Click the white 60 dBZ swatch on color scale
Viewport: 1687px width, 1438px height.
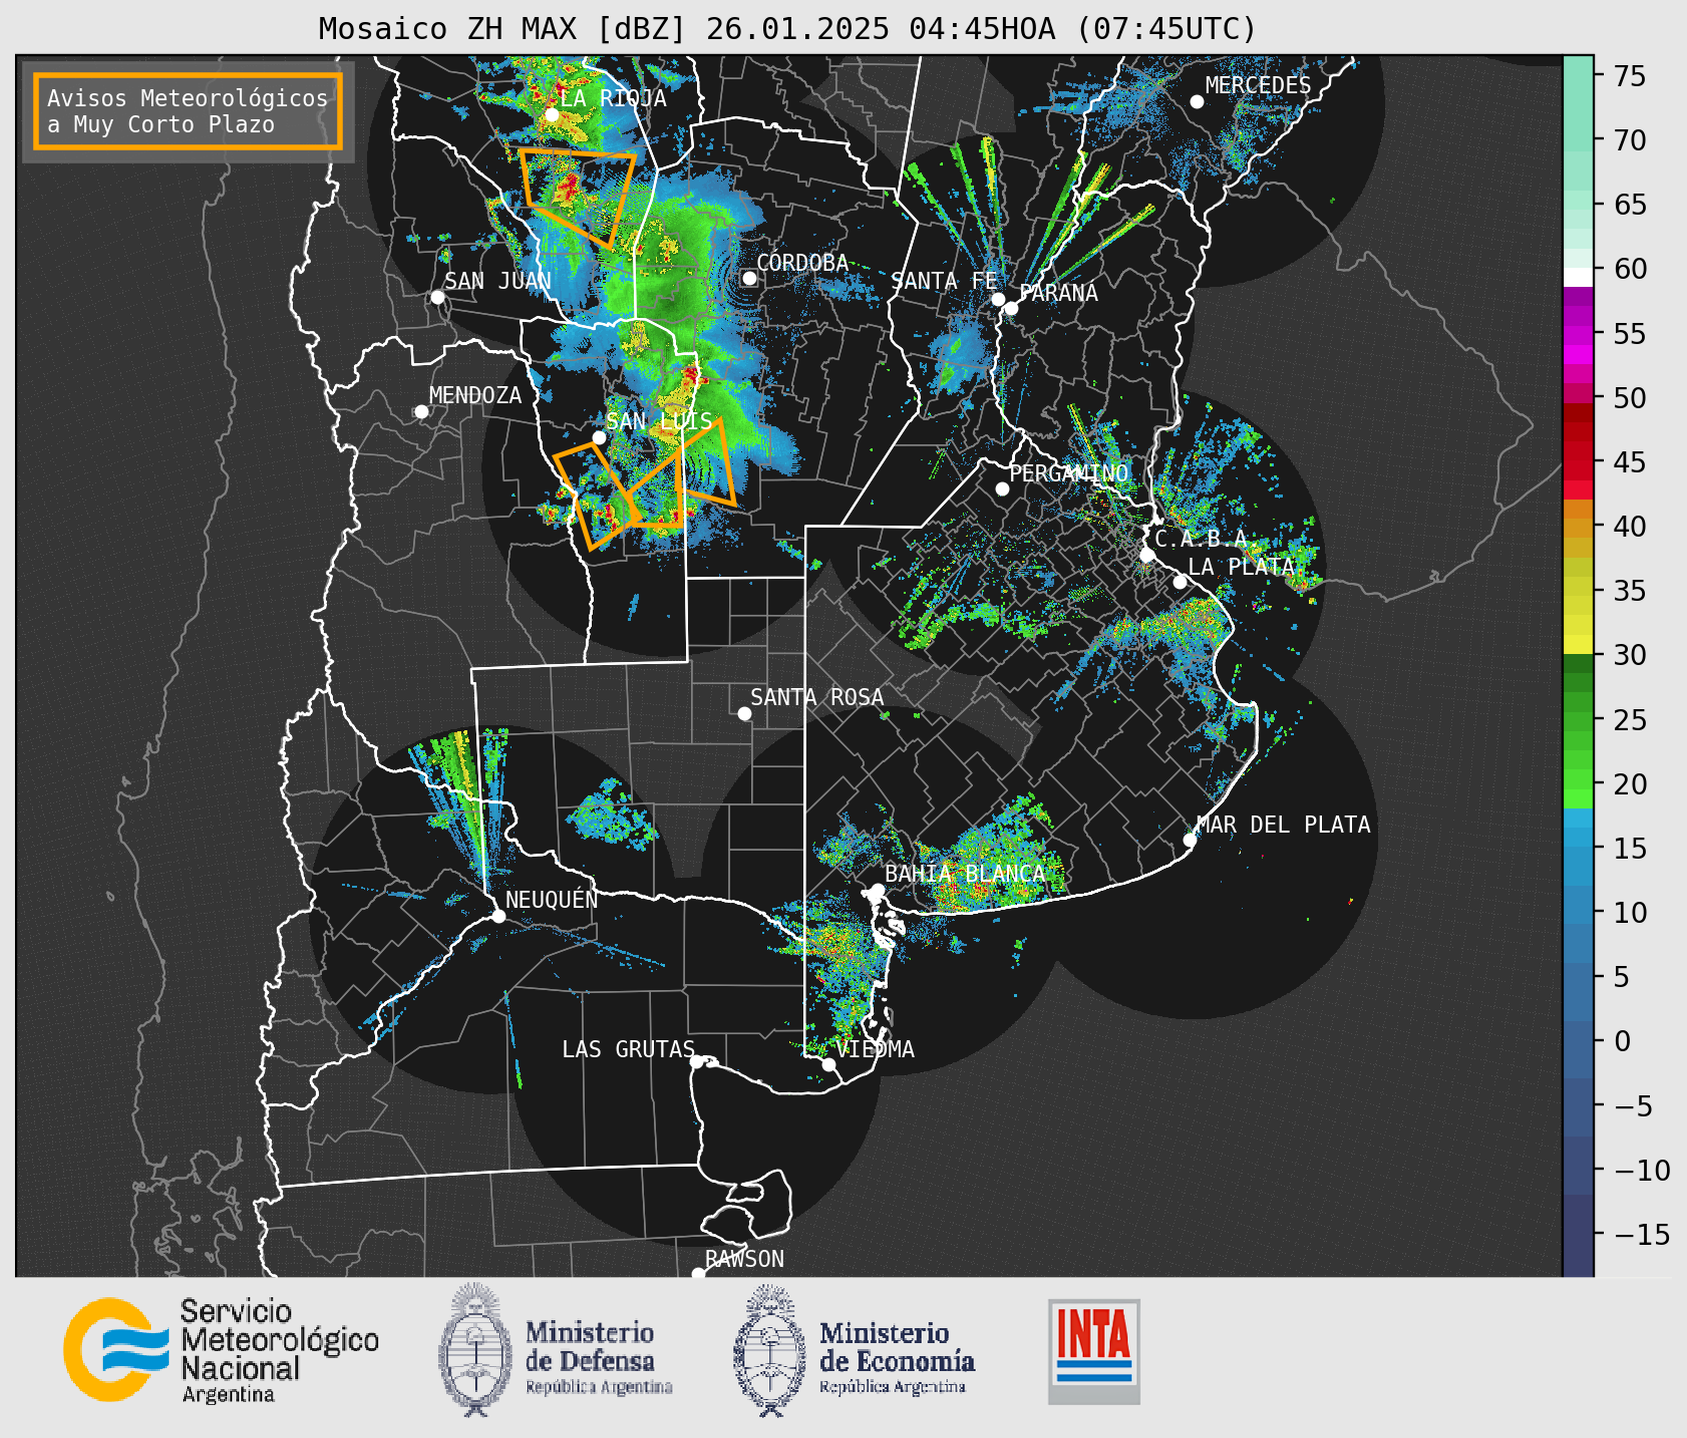click(1578, 277)
